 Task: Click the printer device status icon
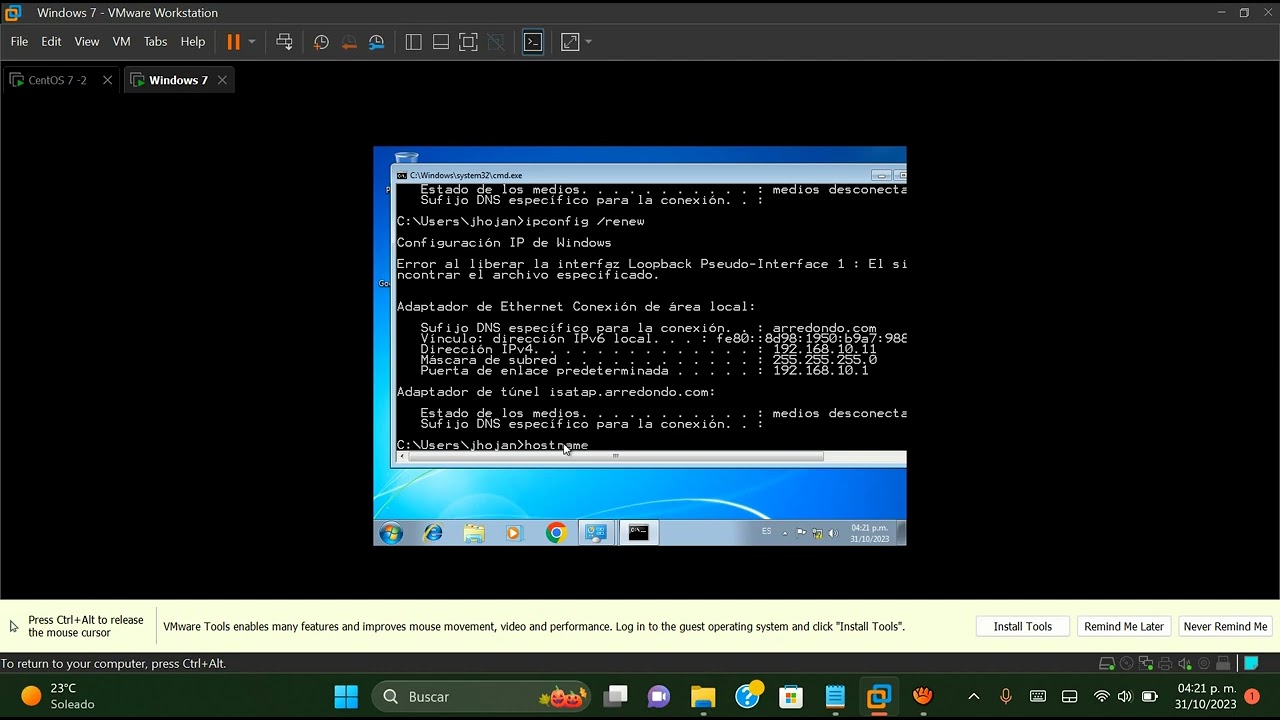[x=1165, y=664]
